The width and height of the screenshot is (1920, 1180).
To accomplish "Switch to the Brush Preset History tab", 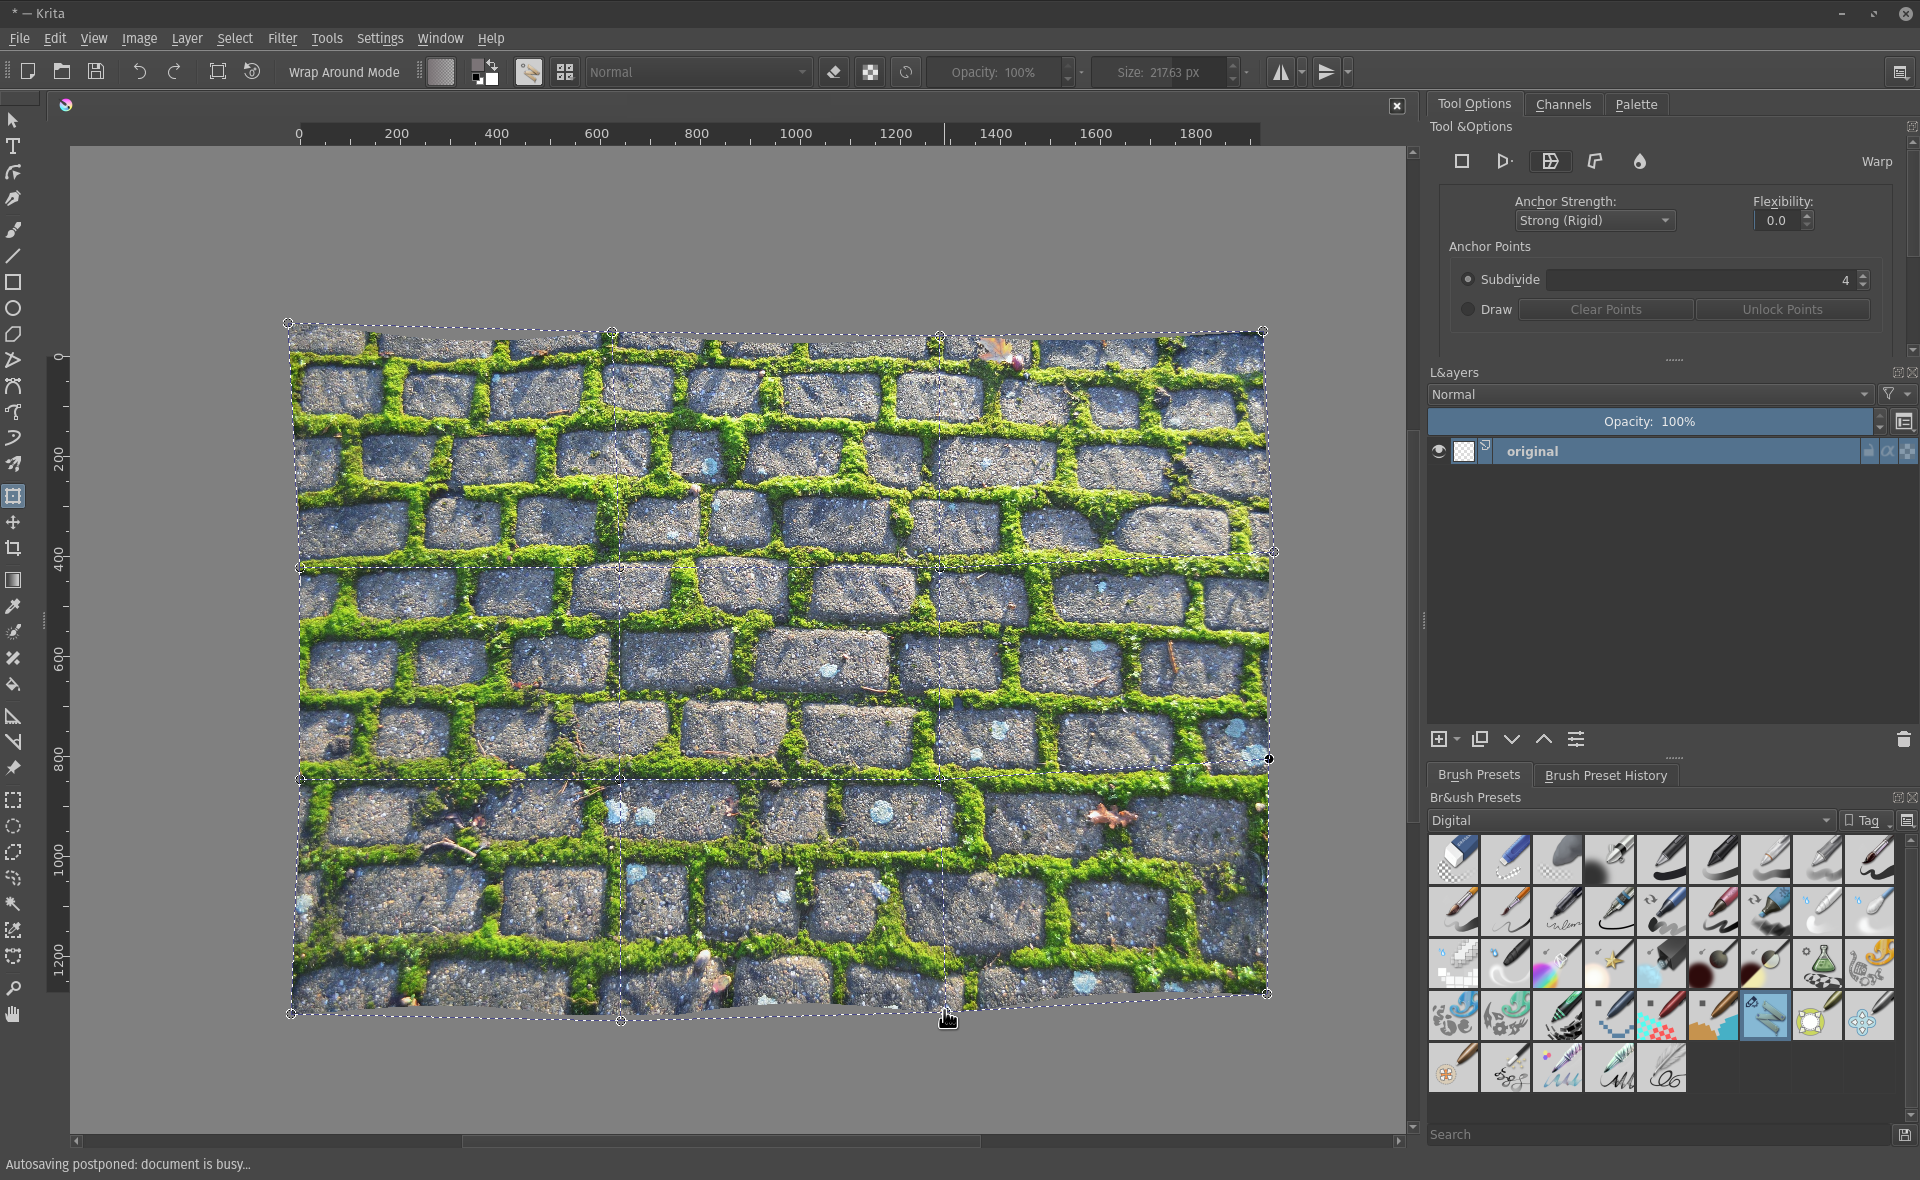I will [x=1605, y=775].
